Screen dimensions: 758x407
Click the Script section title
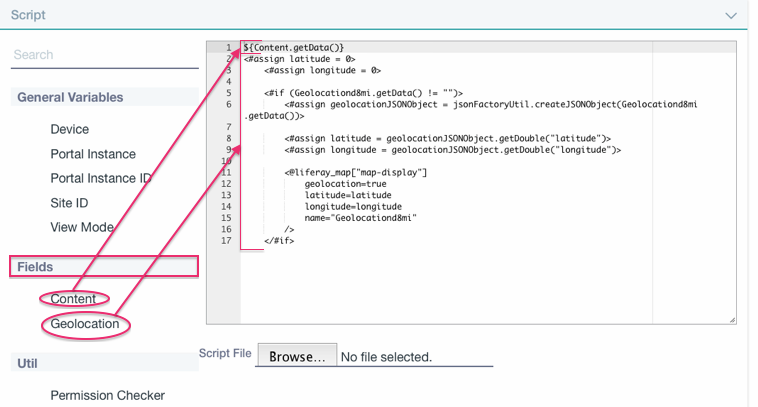(28, 15)
